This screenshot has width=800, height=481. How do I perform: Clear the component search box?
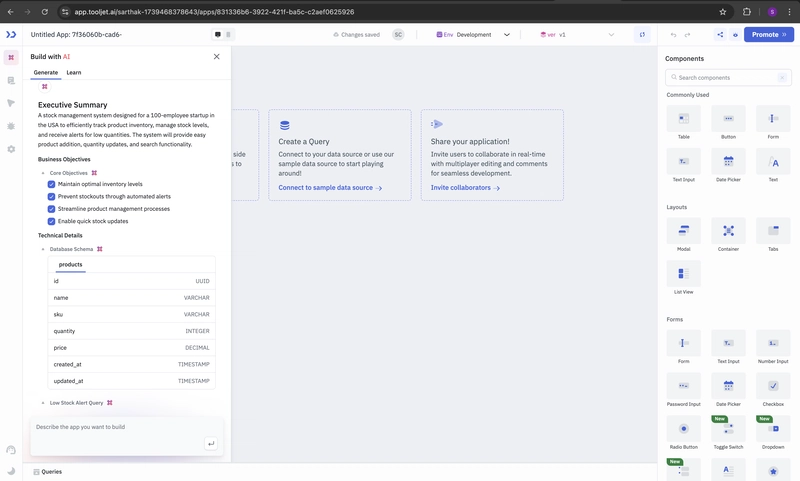(x=782, y=78)
